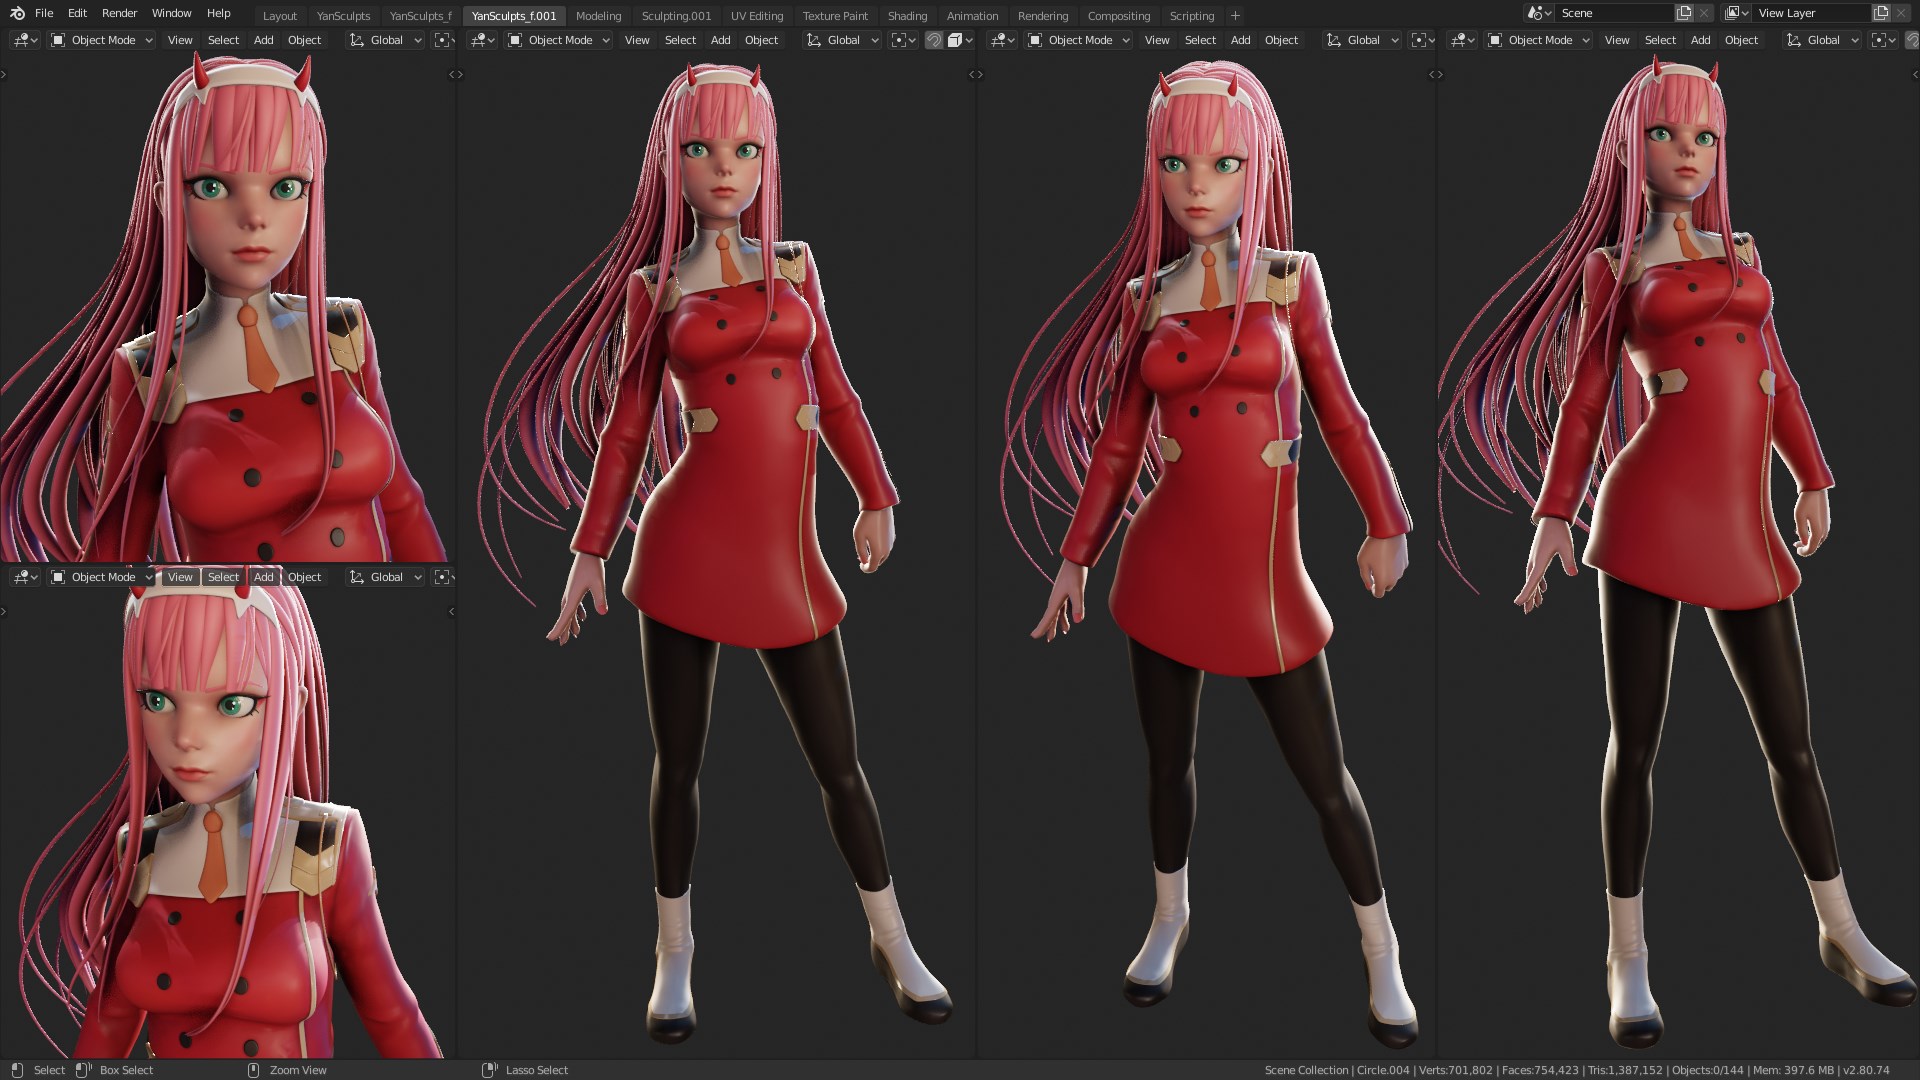Image resolution: width=1920 pixels, height=1080 pixels.
Task: Open the Help menu
Action: (218, 13)
